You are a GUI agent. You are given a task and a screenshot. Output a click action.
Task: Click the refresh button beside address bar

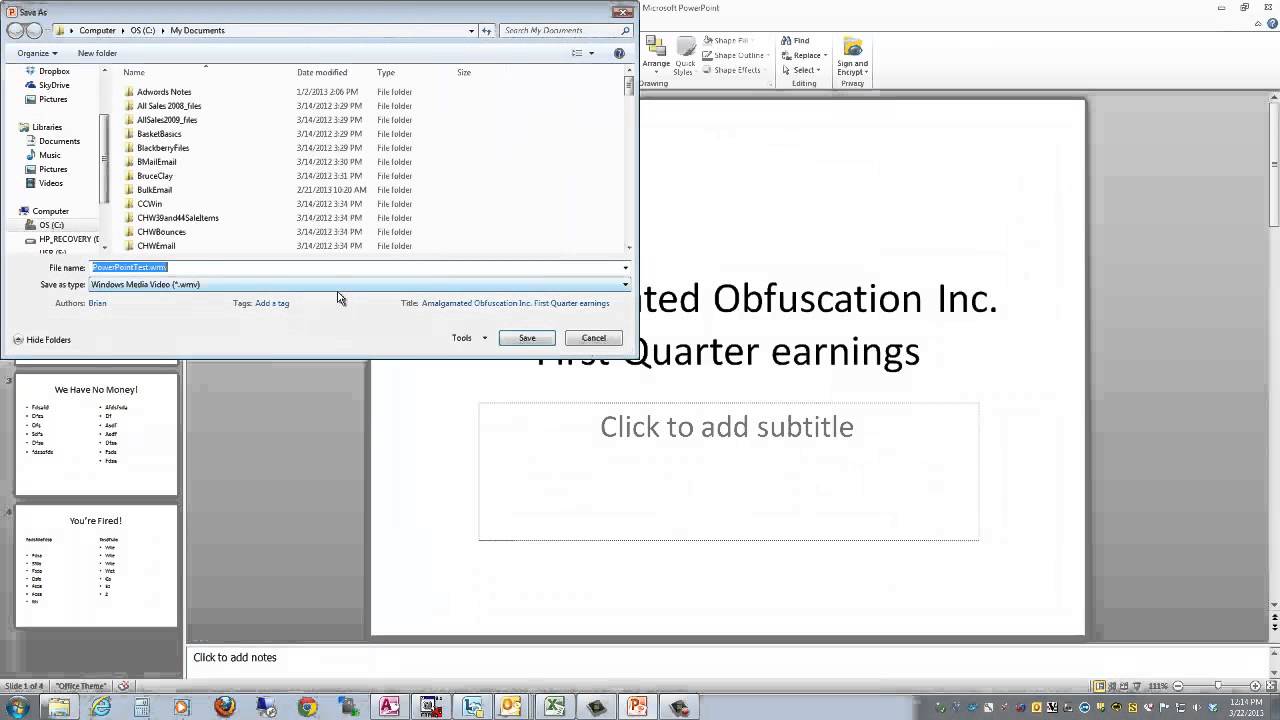(x=487, y=30)
